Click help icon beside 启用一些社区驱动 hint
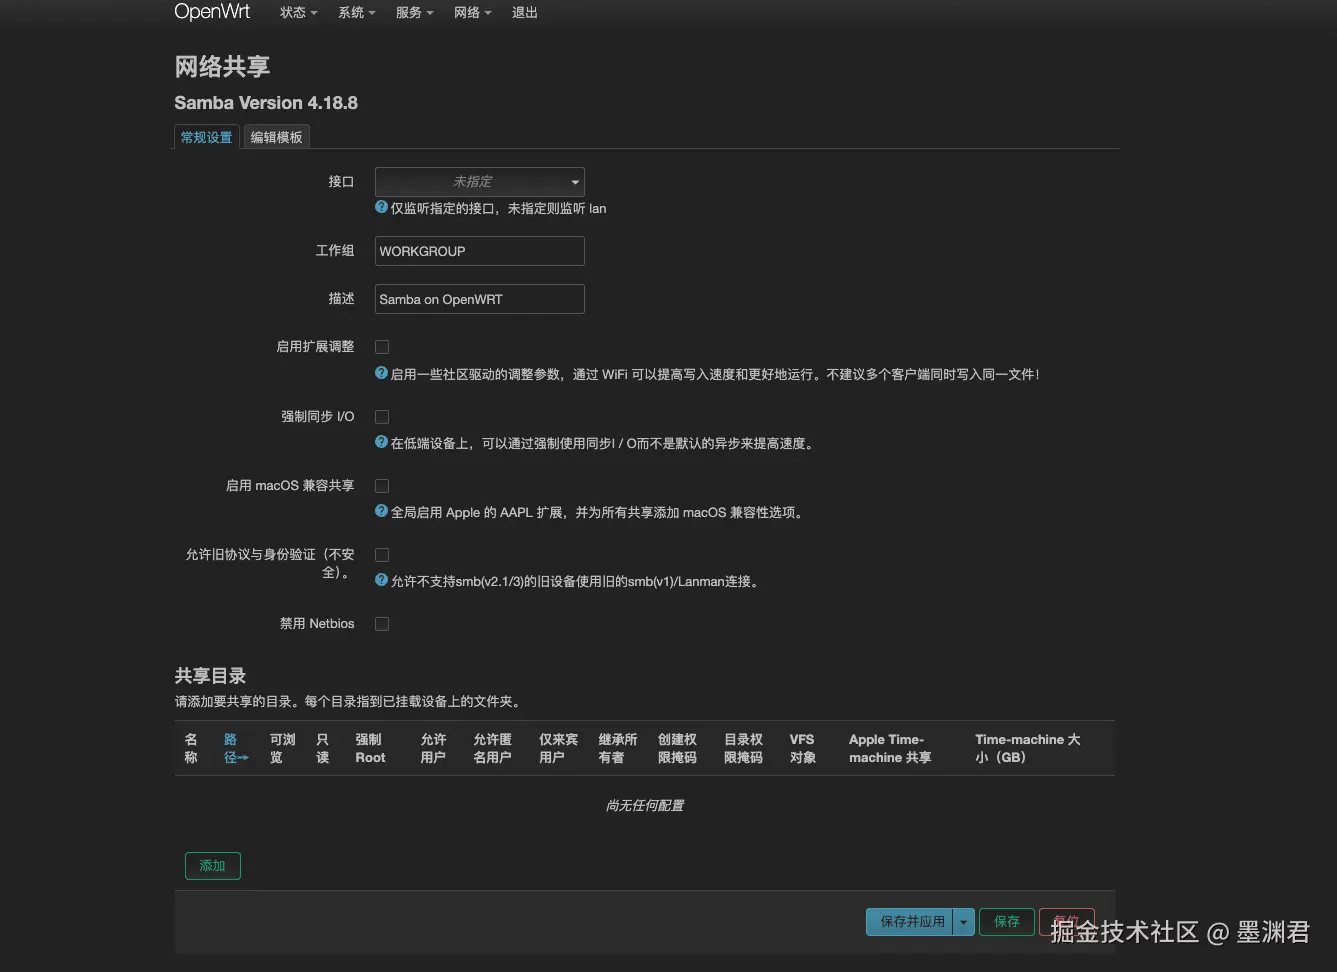 click(x=381, y=373)
